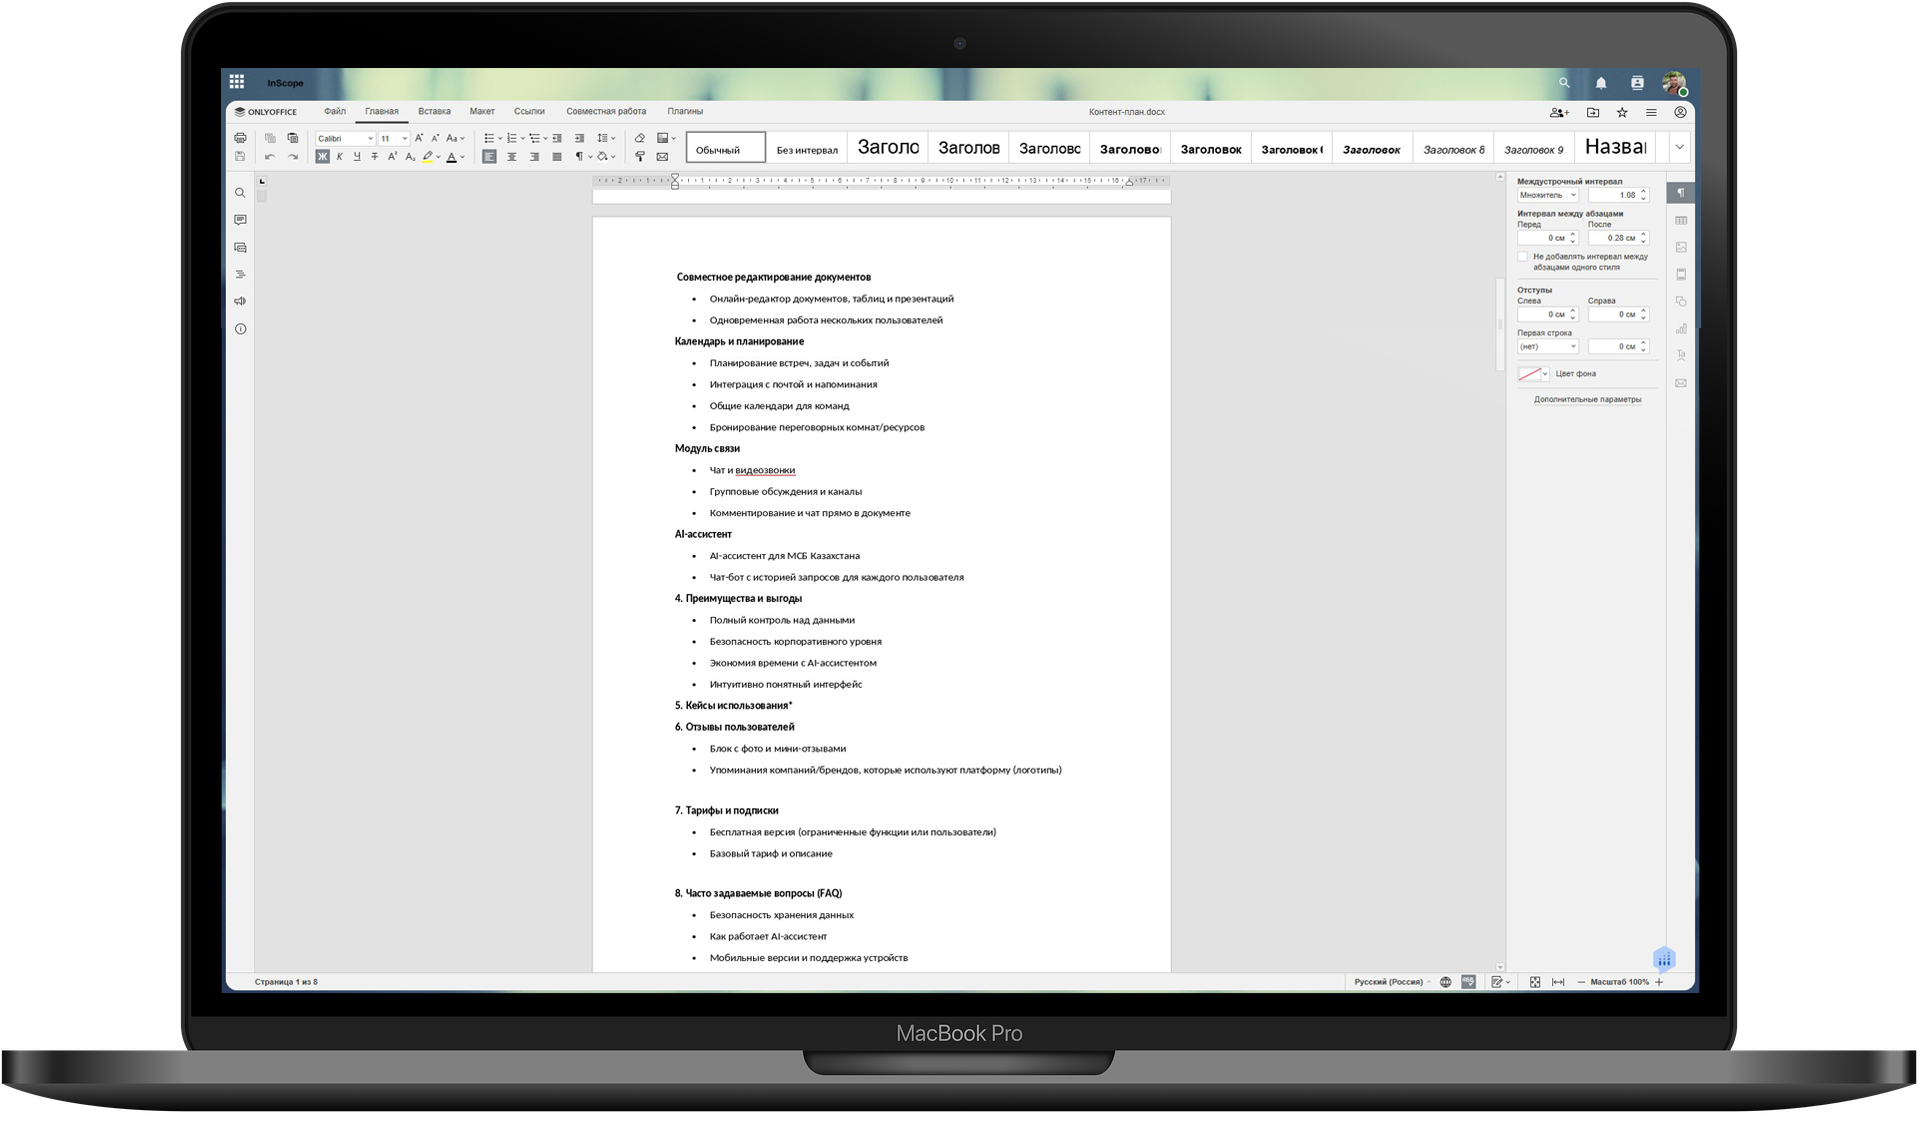Image resolution: width=1920 pixels, height=1140 pixels.
Task: Click the Paste clipboard icon
Action: (x=292, y=138)
